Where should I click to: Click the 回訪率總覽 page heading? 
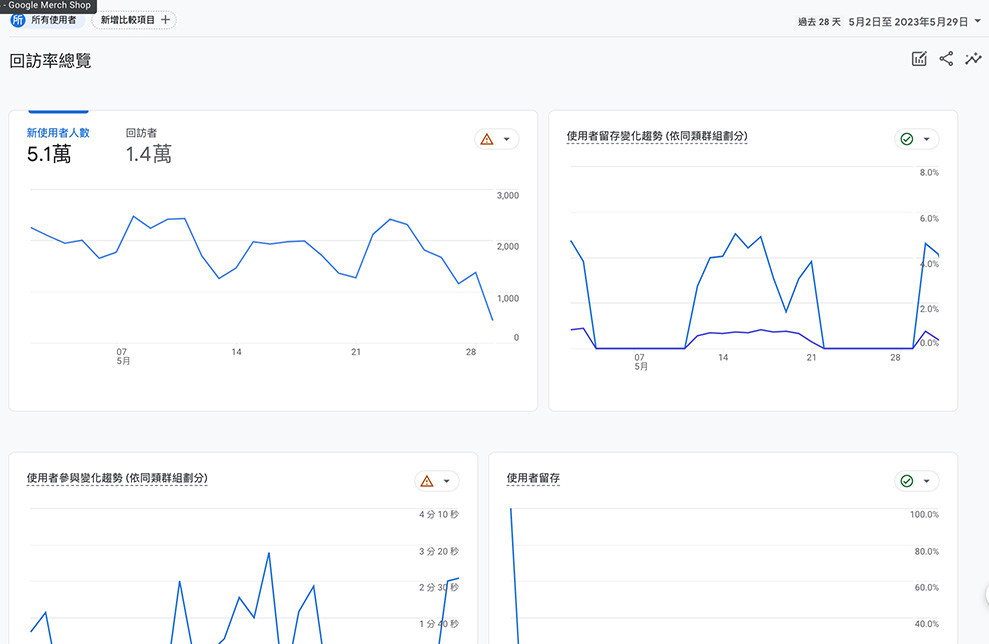coord(50,61)
